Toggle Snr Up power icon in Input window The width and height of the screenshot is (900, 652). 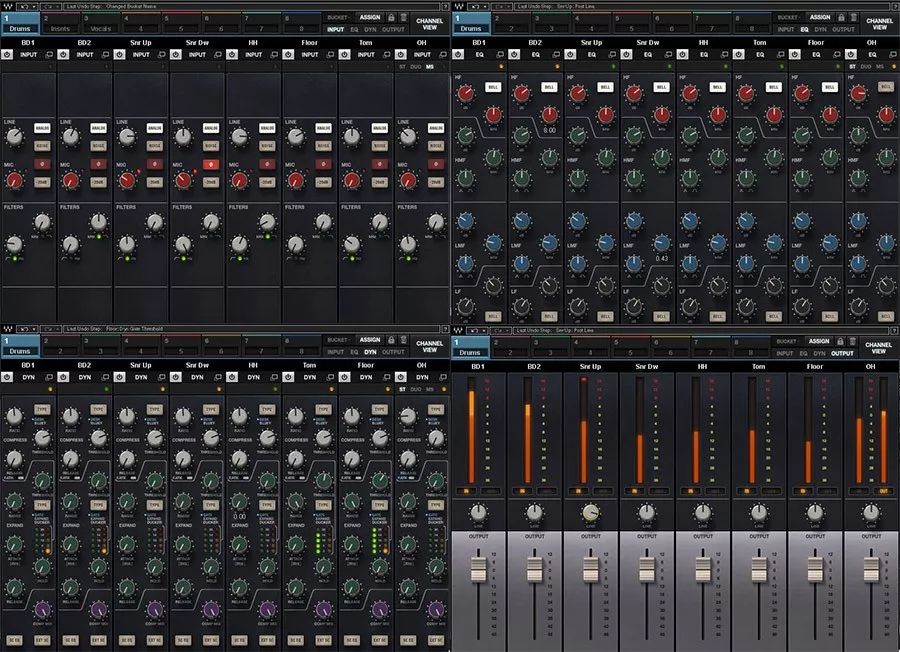(x=119, y=55)
